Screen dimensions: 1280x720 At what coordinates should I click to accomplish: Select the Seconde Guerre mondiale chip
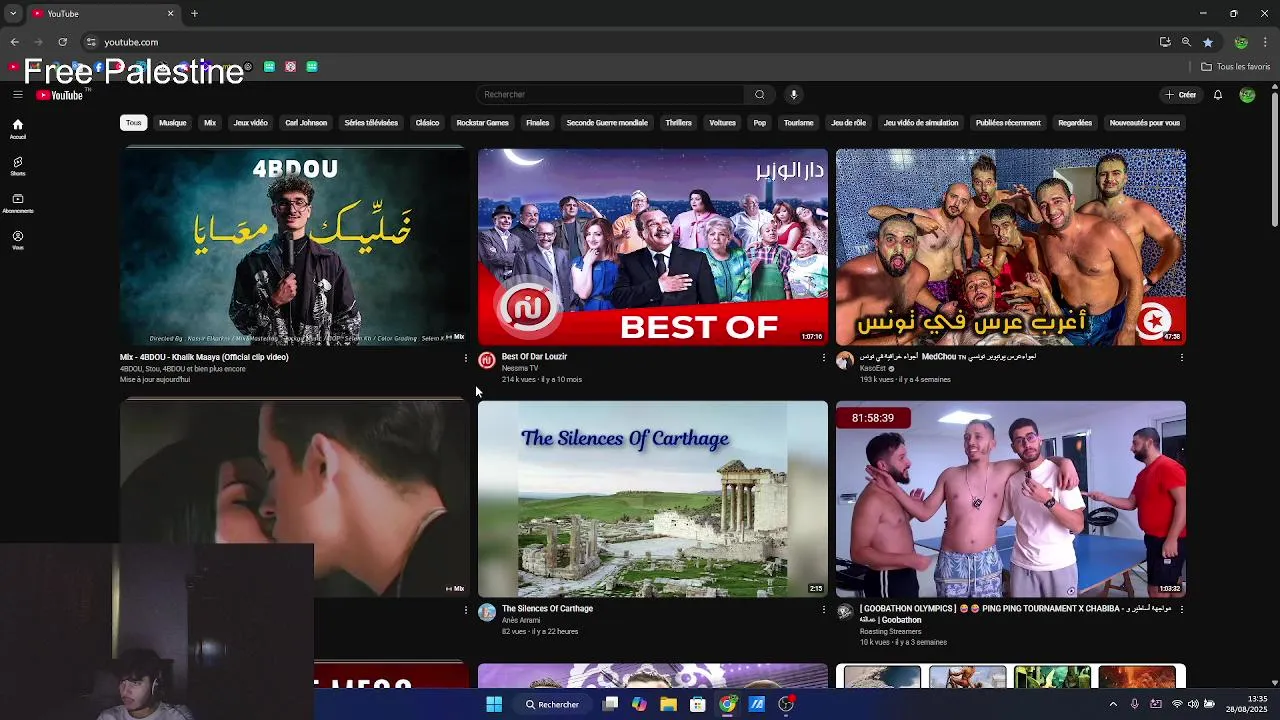coord(607,123)
